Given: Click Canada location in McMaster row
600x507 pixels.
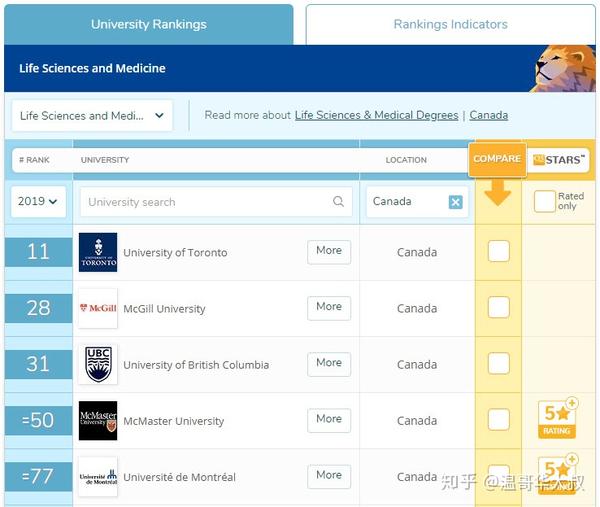Looking at the screenshot, I should 417,421.
